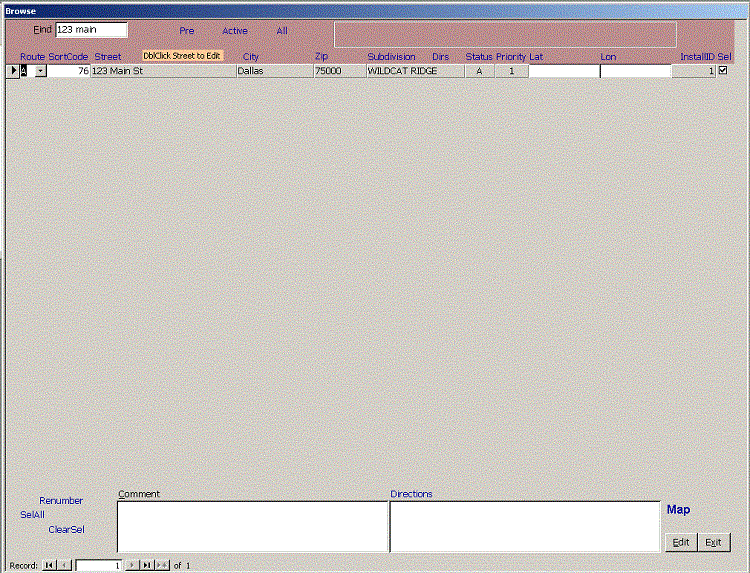Show All records filter
The image size is (750, 573).
pos(282,31)
